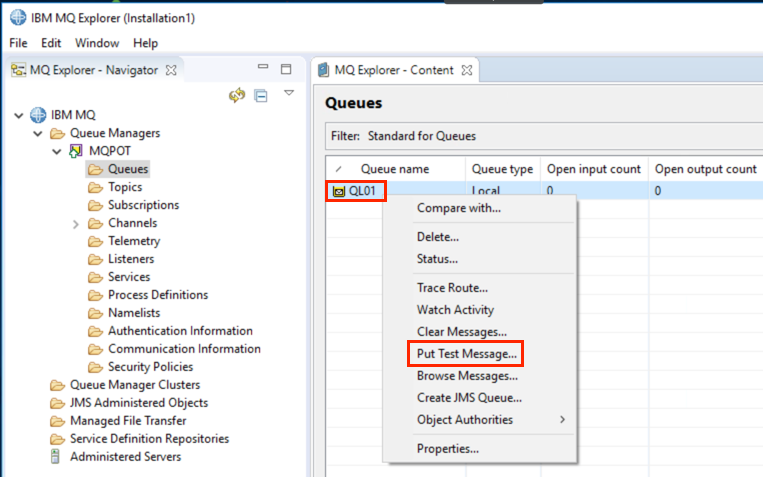The width and height of the screenshot is (763, 477).
Task: Click the IBM MQ Explorer globe title icon
Action: coord(18,18)
